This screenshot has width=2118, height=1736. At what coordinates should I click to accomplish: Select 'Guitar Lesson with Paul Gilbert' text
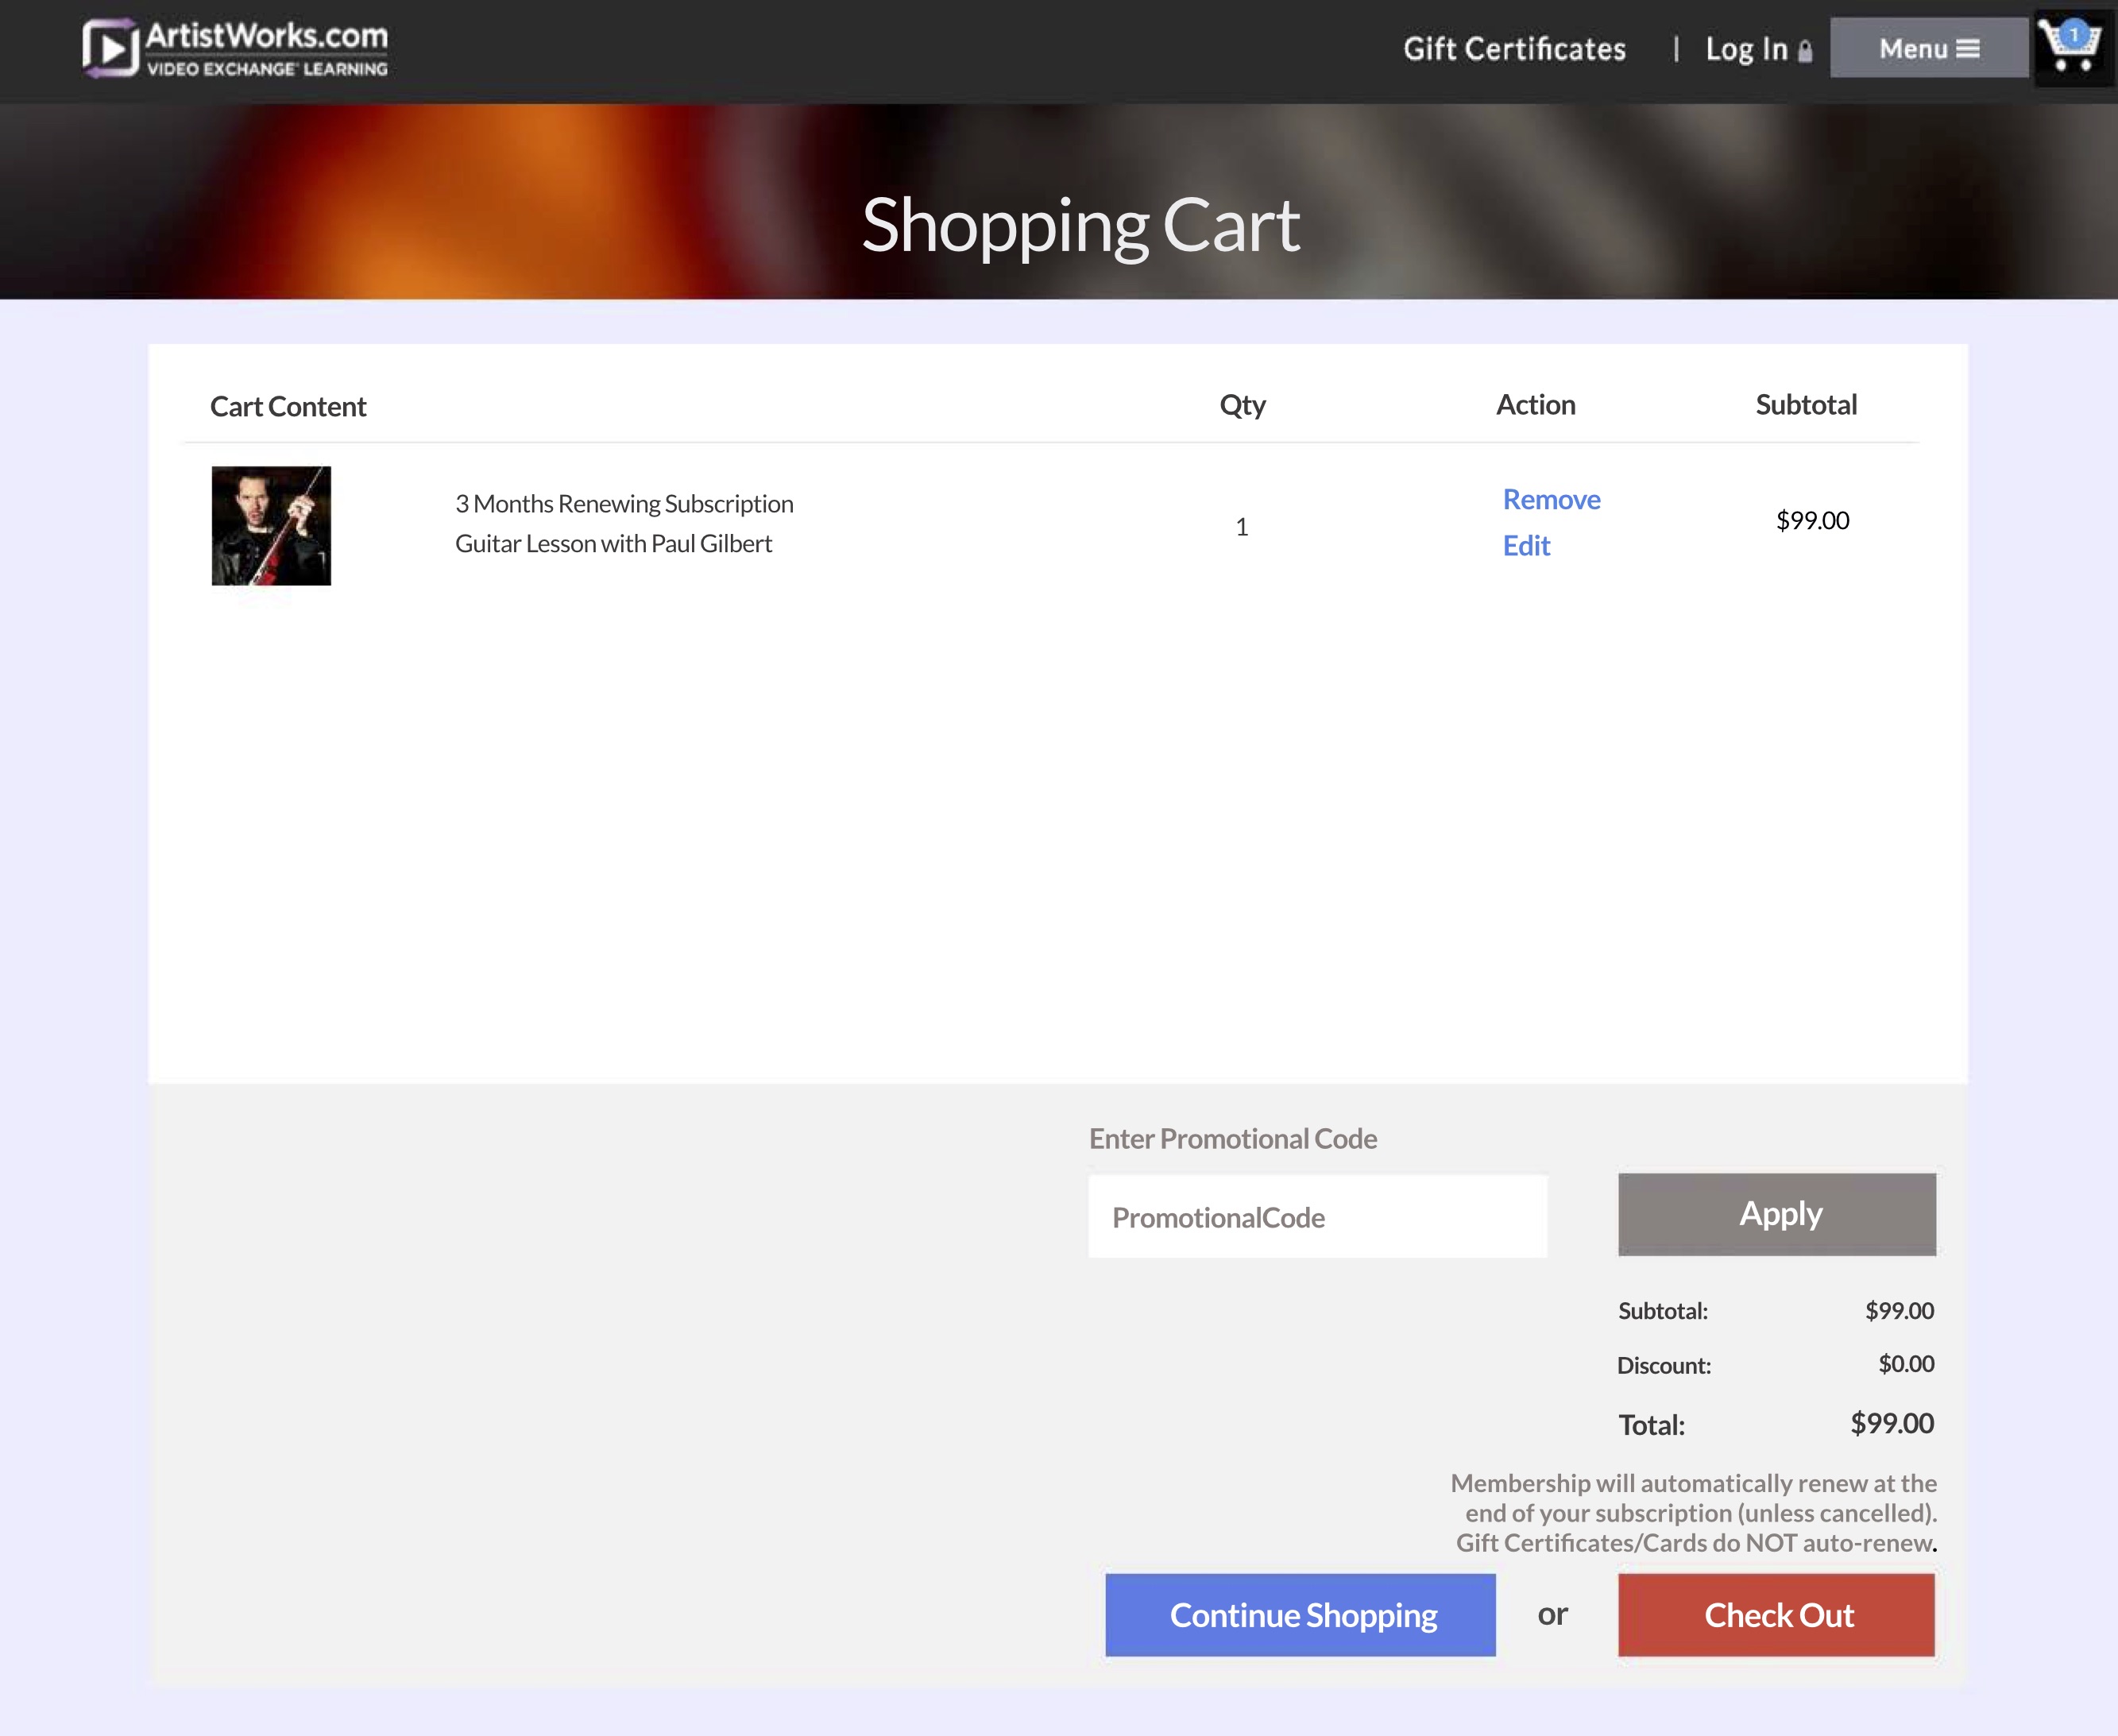point(613,544)
